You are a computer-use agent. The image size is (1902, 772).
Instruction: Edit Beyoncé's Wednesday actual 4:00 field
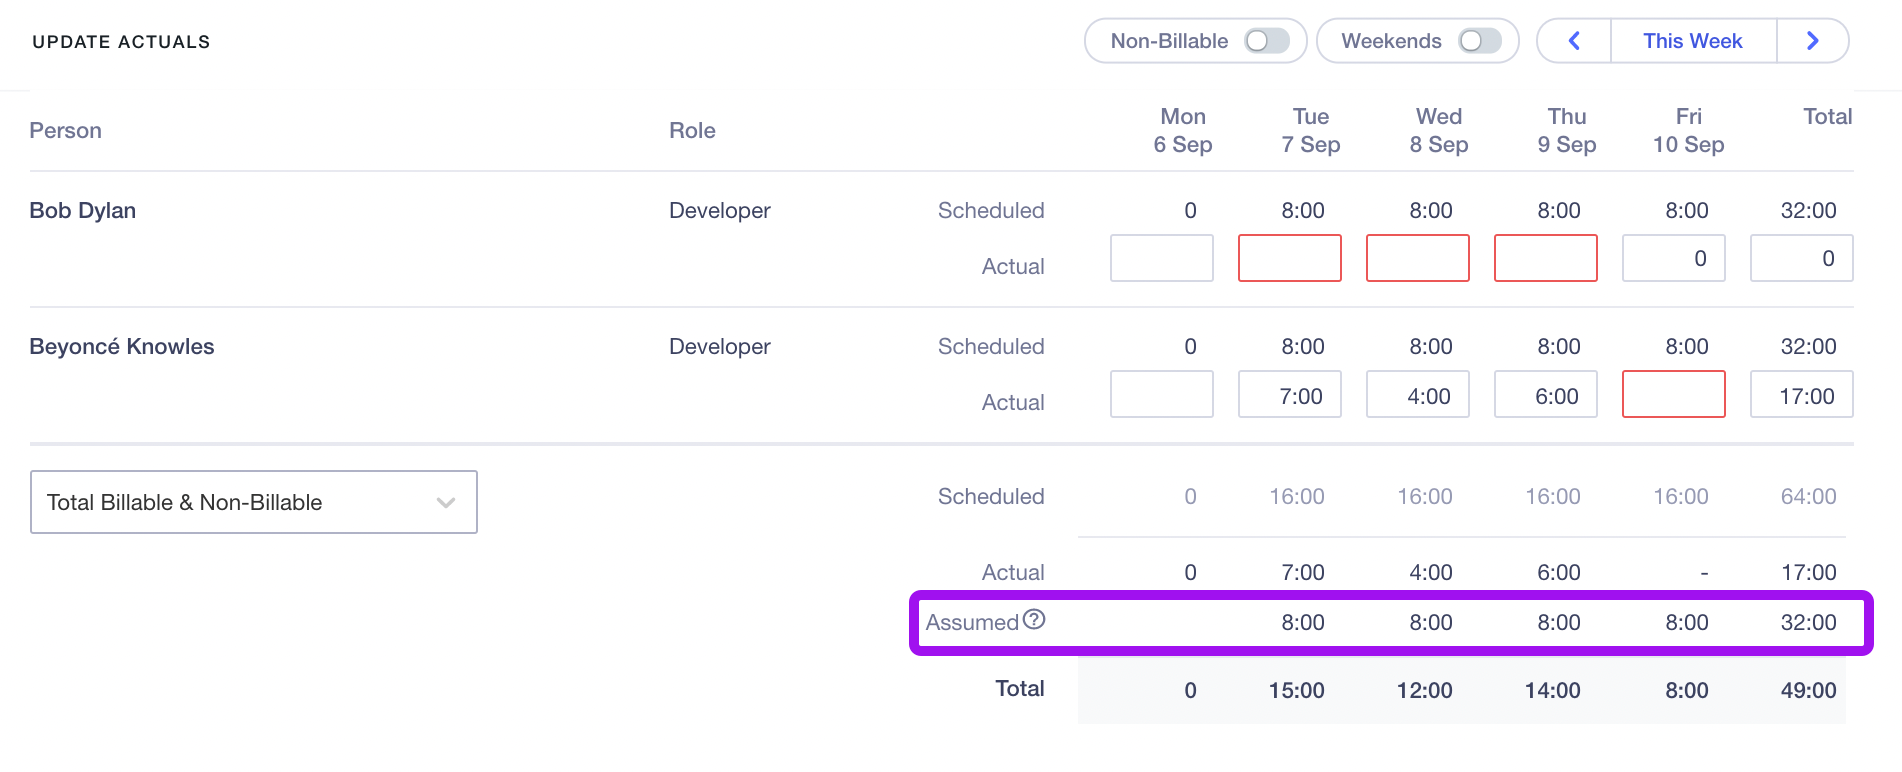click(1417, 394)
